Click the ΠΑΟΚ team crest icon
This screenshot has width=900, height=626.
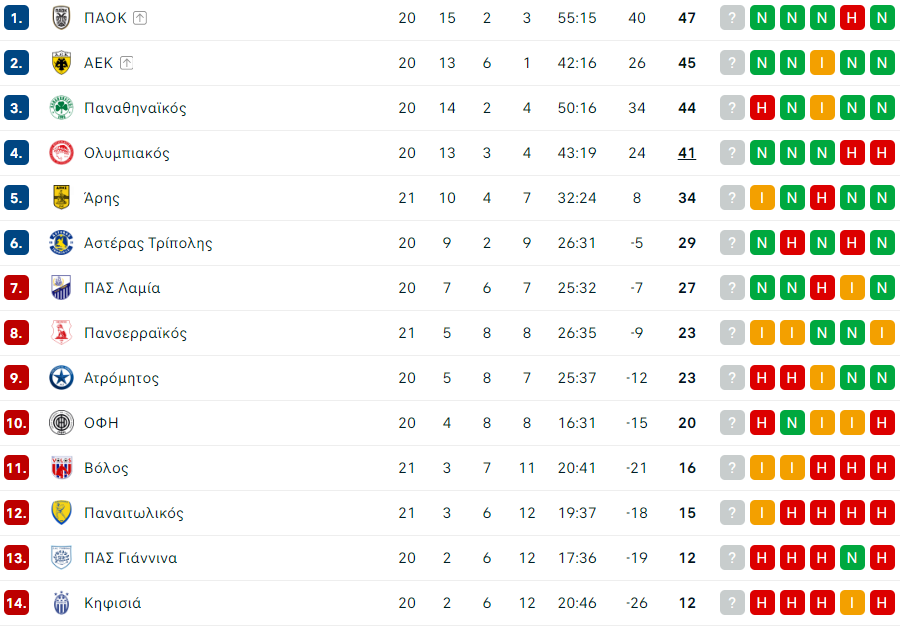[x=61, y=18]
